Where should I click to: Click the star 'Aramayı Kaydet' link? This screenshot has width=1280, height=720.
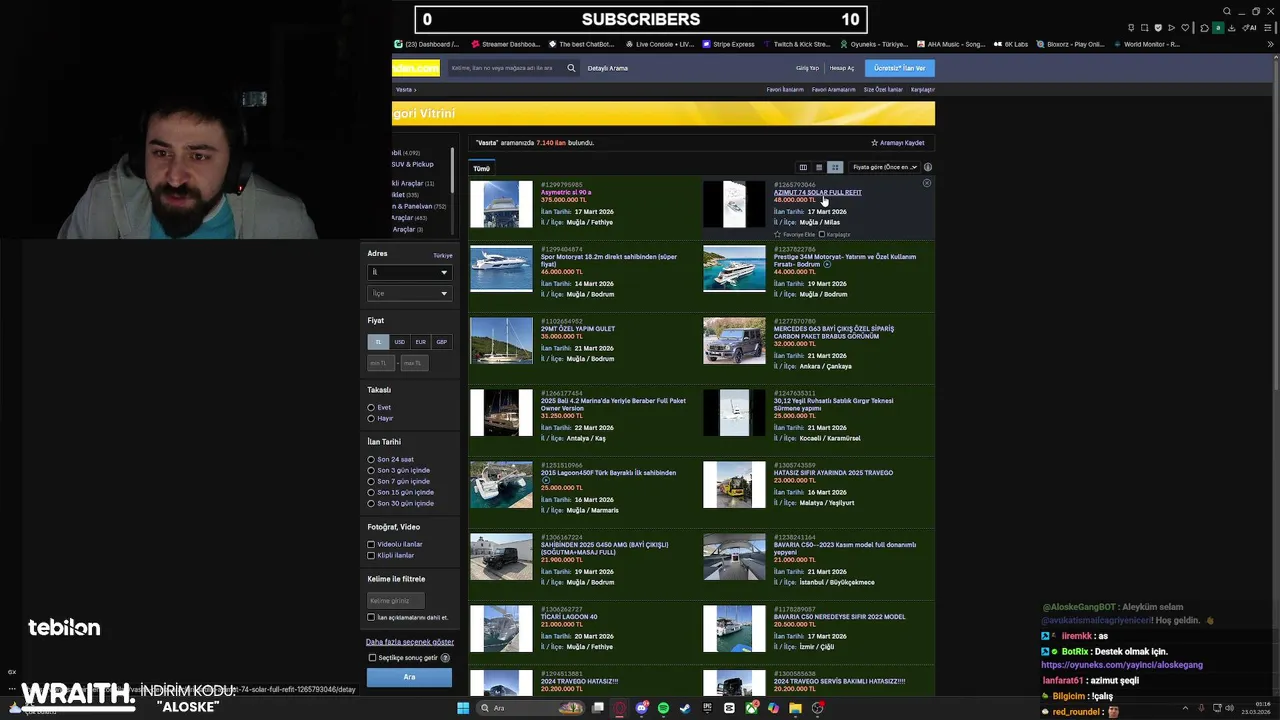point(897,143)
